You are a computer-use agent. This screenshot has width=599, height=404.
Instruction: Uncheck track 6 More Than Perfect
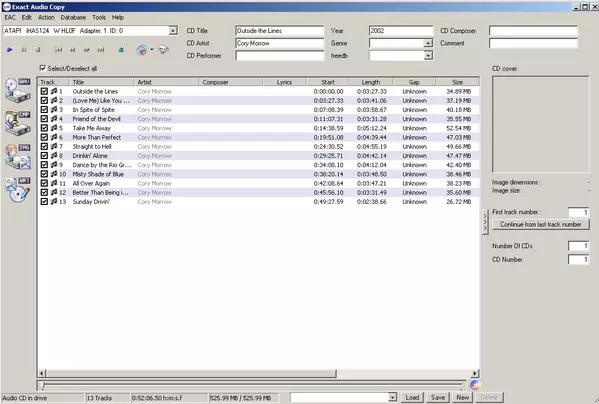coord(44,137)
